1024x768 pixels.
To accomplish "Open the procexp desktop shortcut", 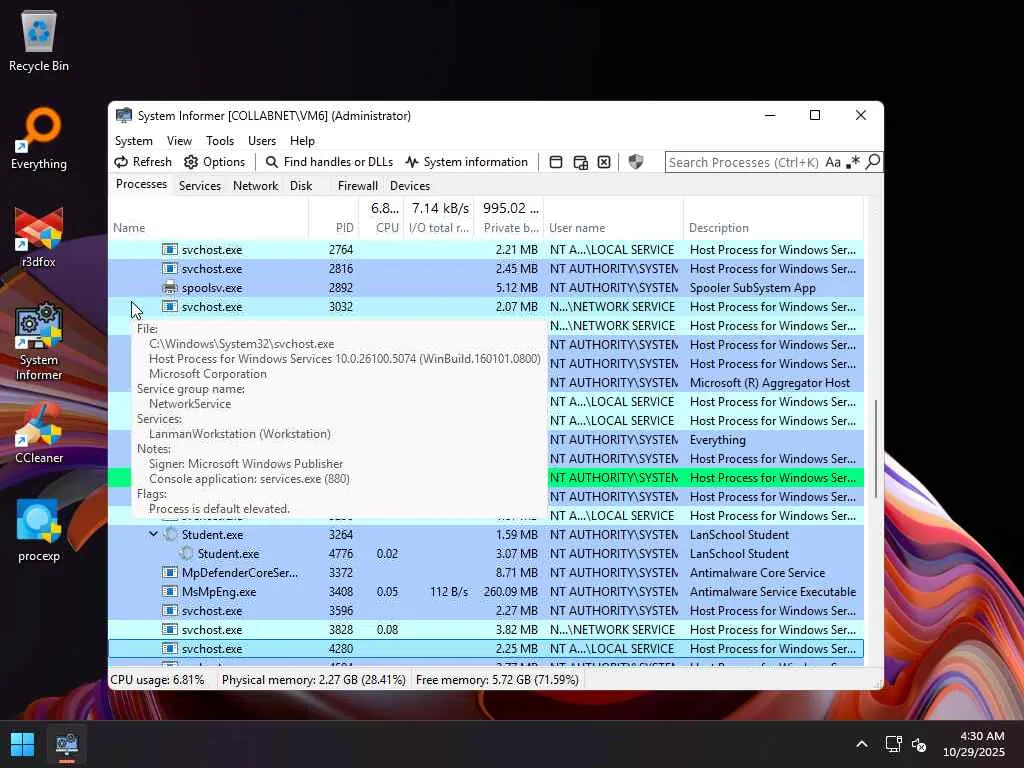I will (x=39, y=530).
